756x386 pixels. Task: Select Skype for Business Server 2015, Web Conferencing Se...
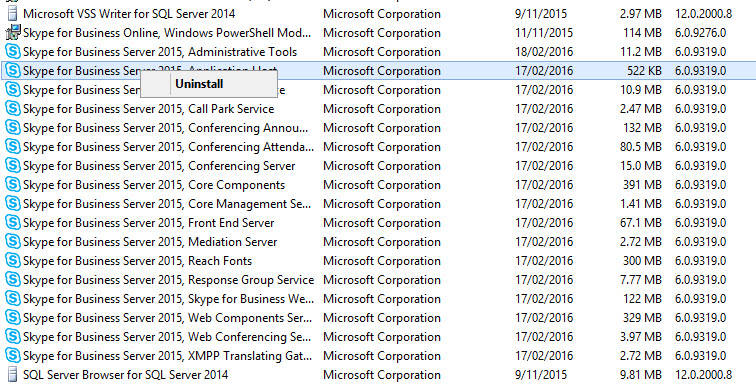(167, 337)
